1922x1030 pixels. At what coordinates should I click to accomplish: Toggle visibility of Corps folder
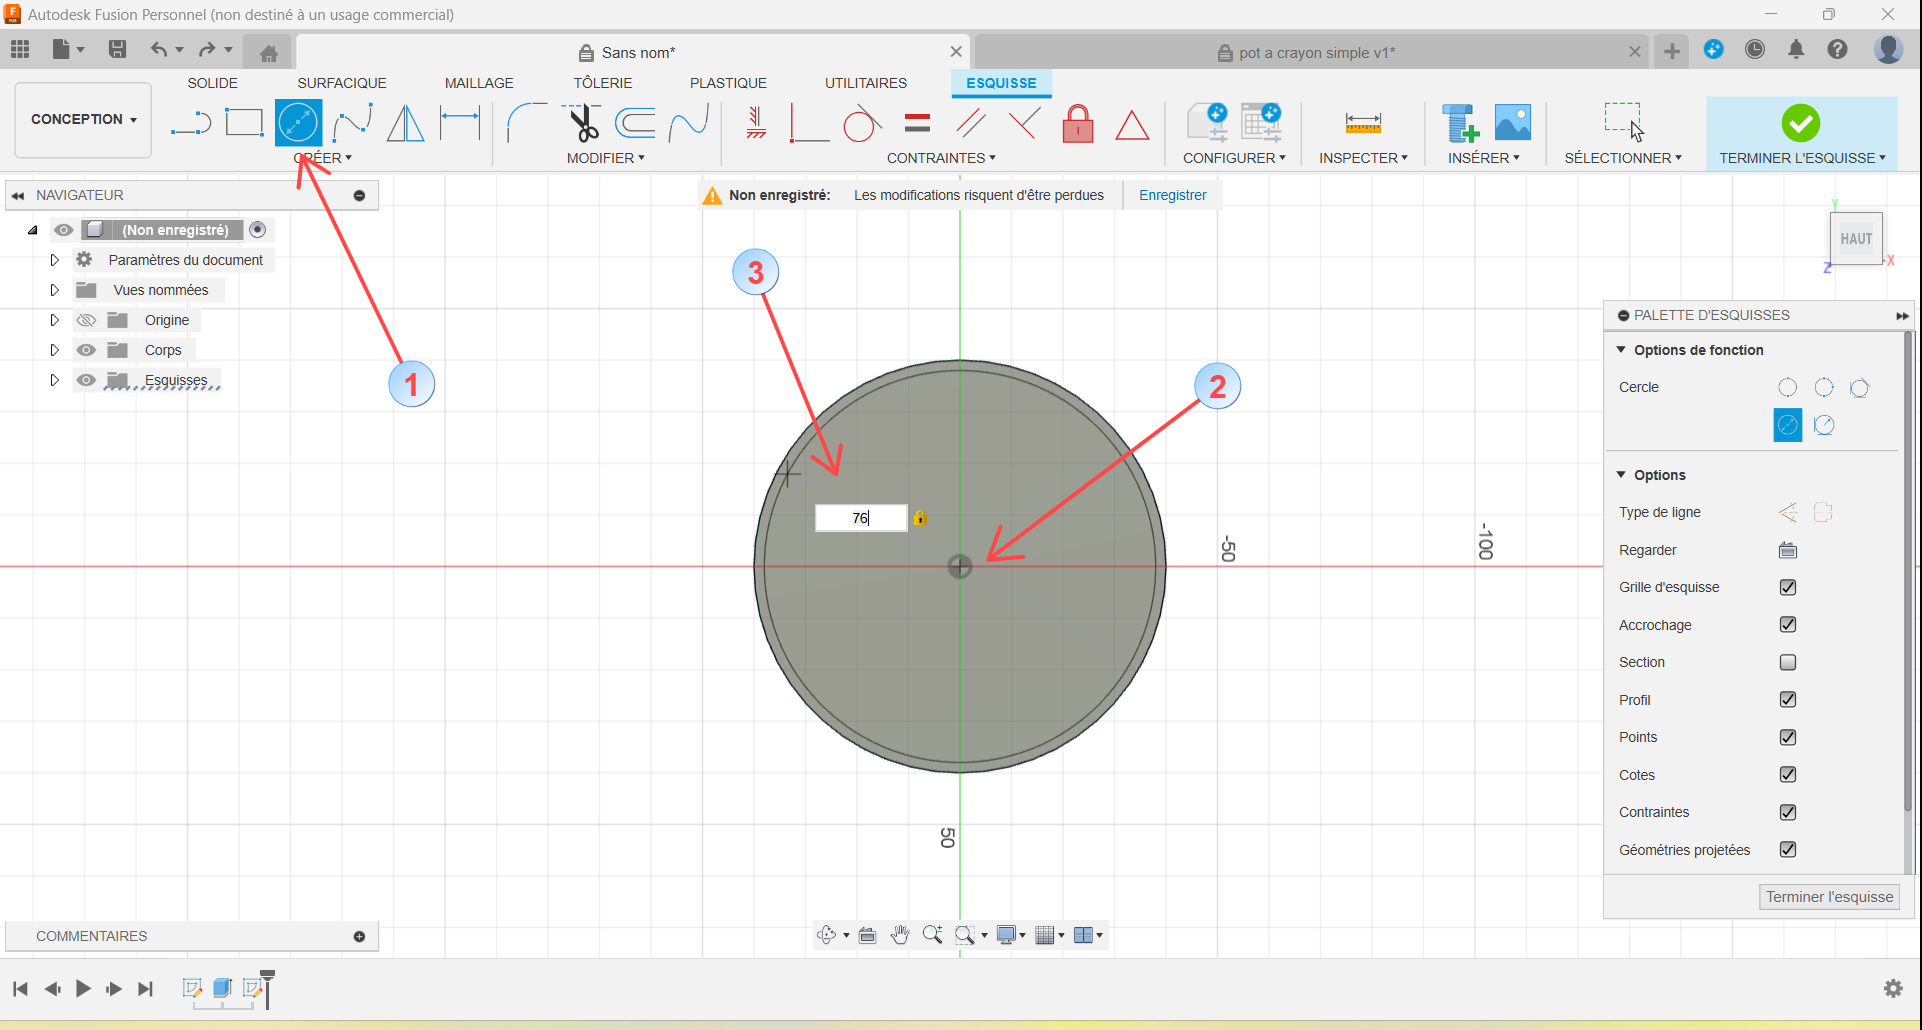coord(87,350)
